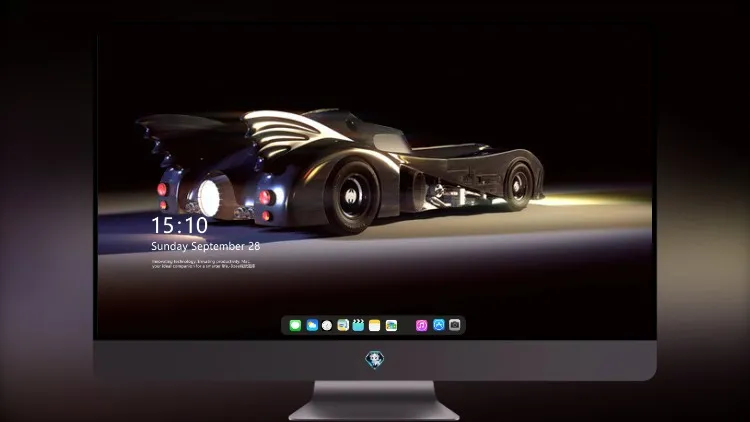Open the teal clapperboard video app
The image size is (750, 422).
(358, 325)
